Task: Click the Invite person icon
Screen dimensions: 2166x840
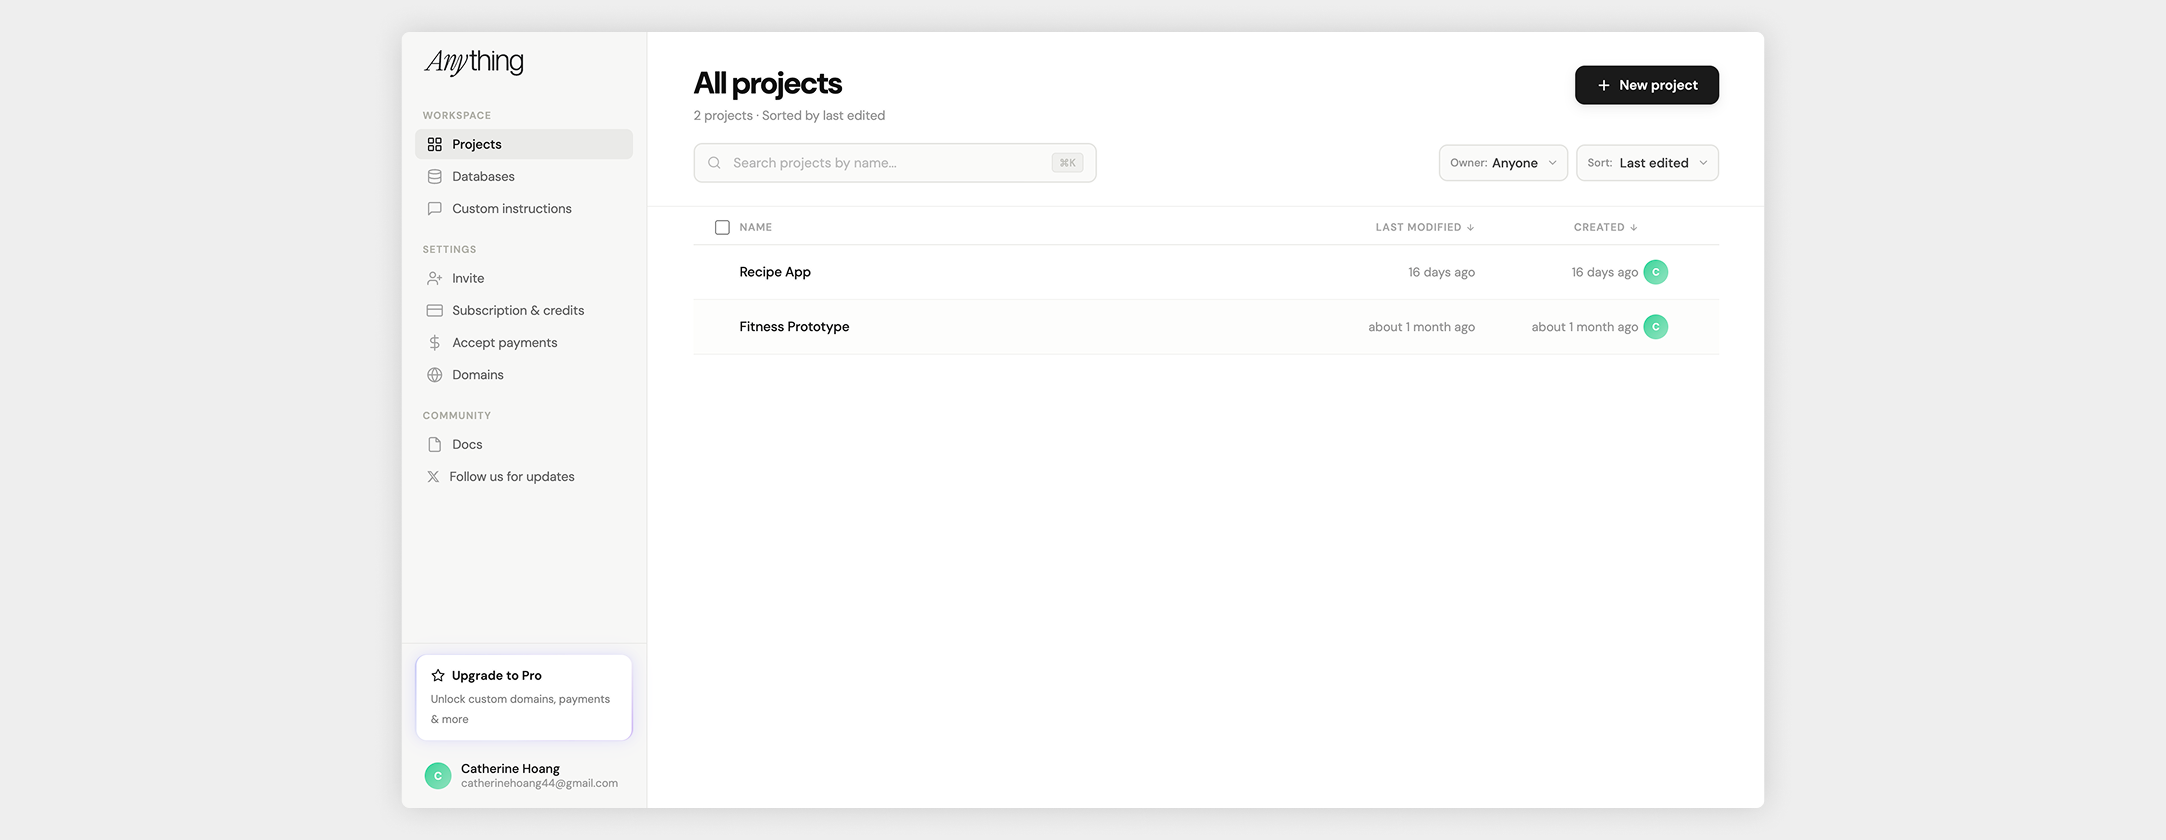Action: tap(434, 278)
